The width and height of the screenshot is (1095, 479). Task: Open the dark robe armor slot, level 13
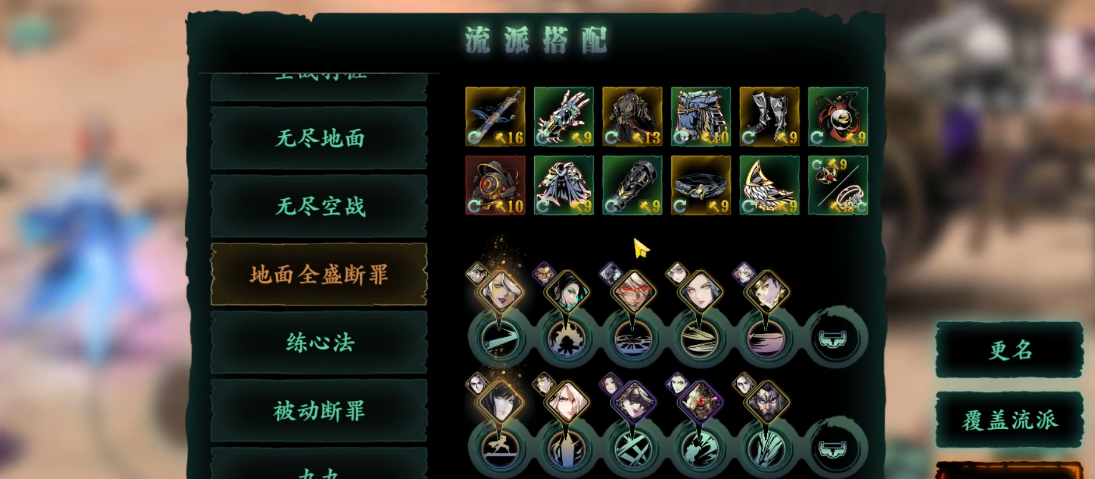point(632,117)
